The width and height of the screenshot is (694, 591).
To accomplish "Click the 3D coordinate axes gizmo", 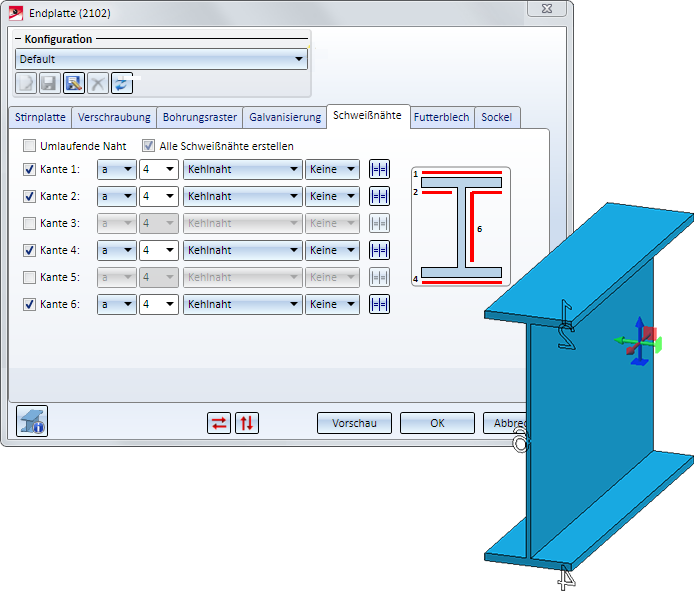I will point(638,341).
